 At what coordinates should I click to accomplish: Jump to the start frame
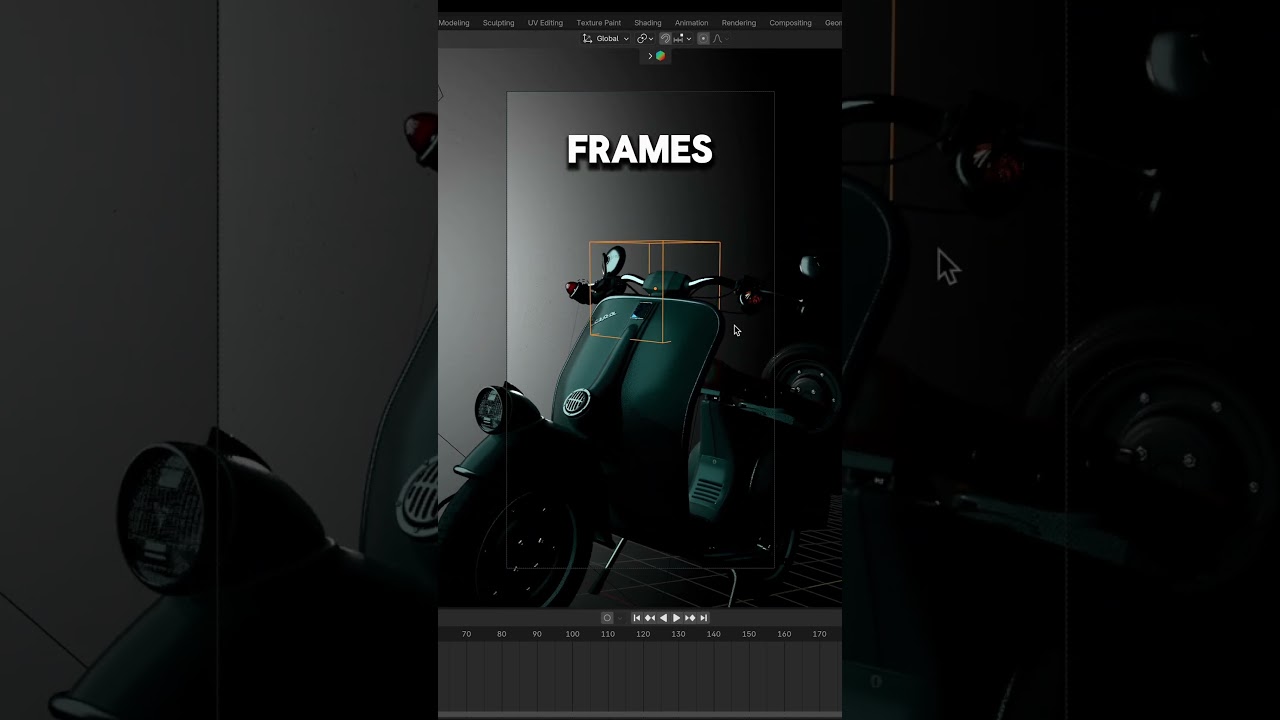coord(637,618)
